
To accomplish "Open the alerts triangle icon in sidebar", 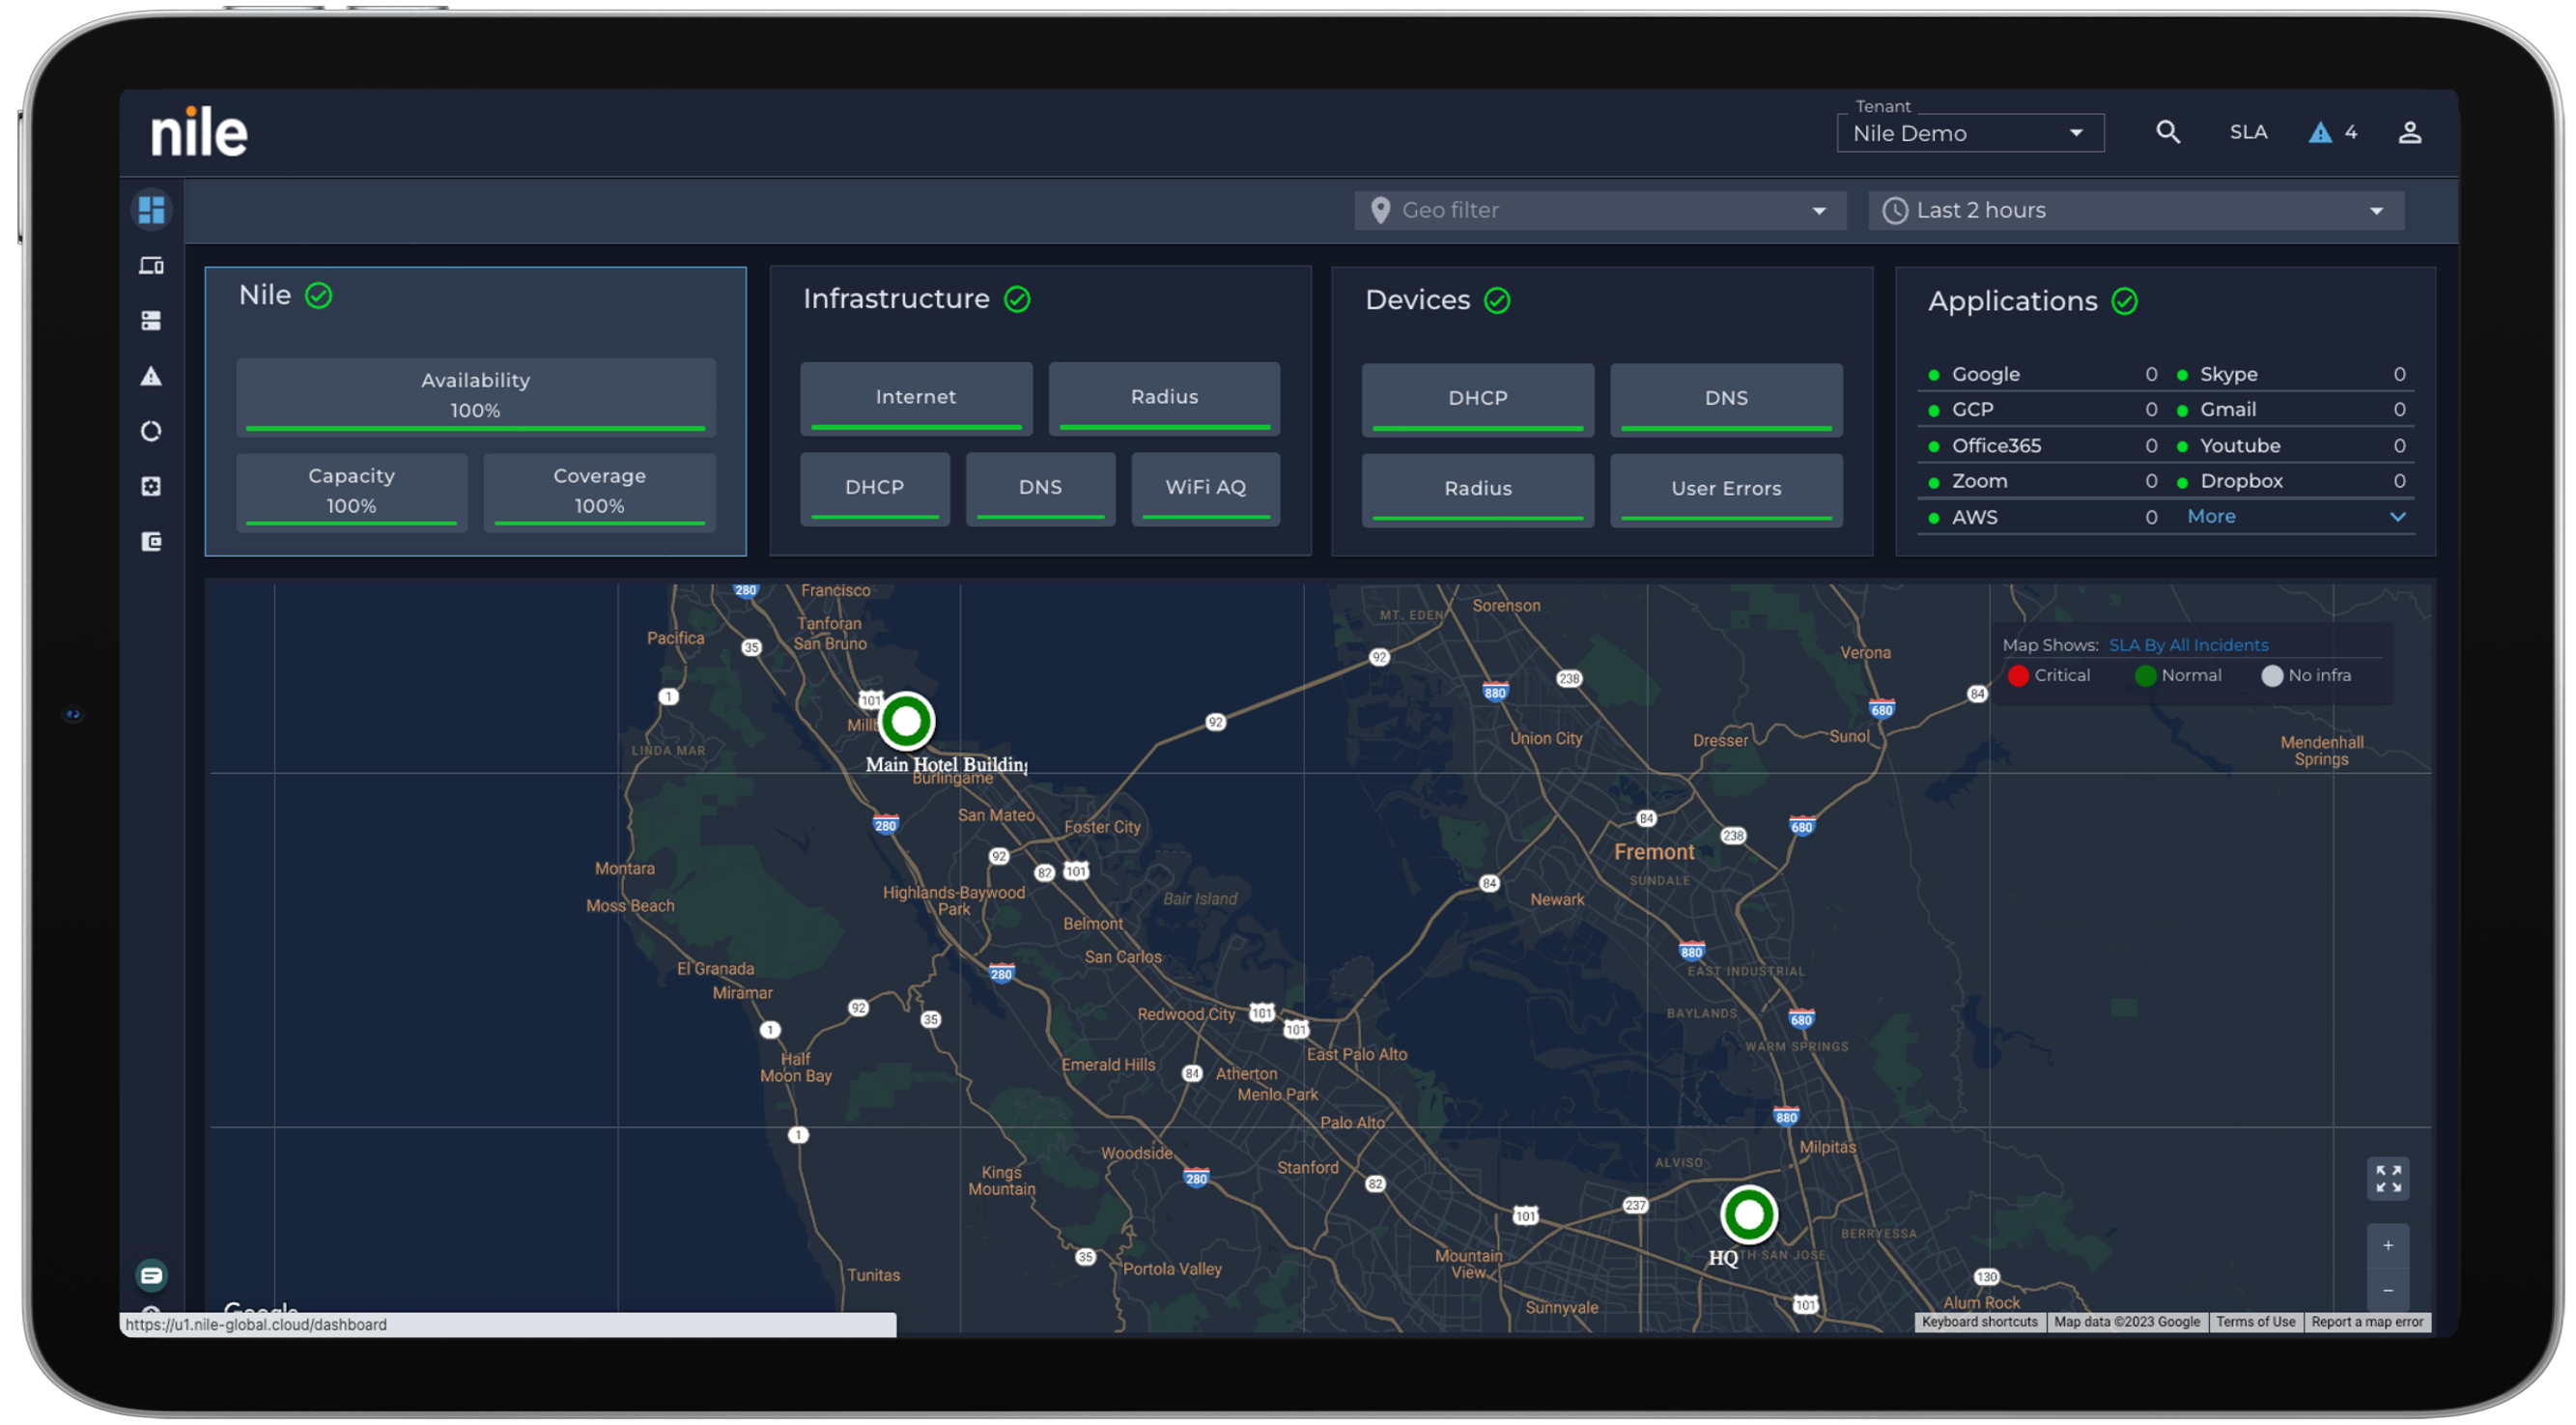I will (151, 377).
